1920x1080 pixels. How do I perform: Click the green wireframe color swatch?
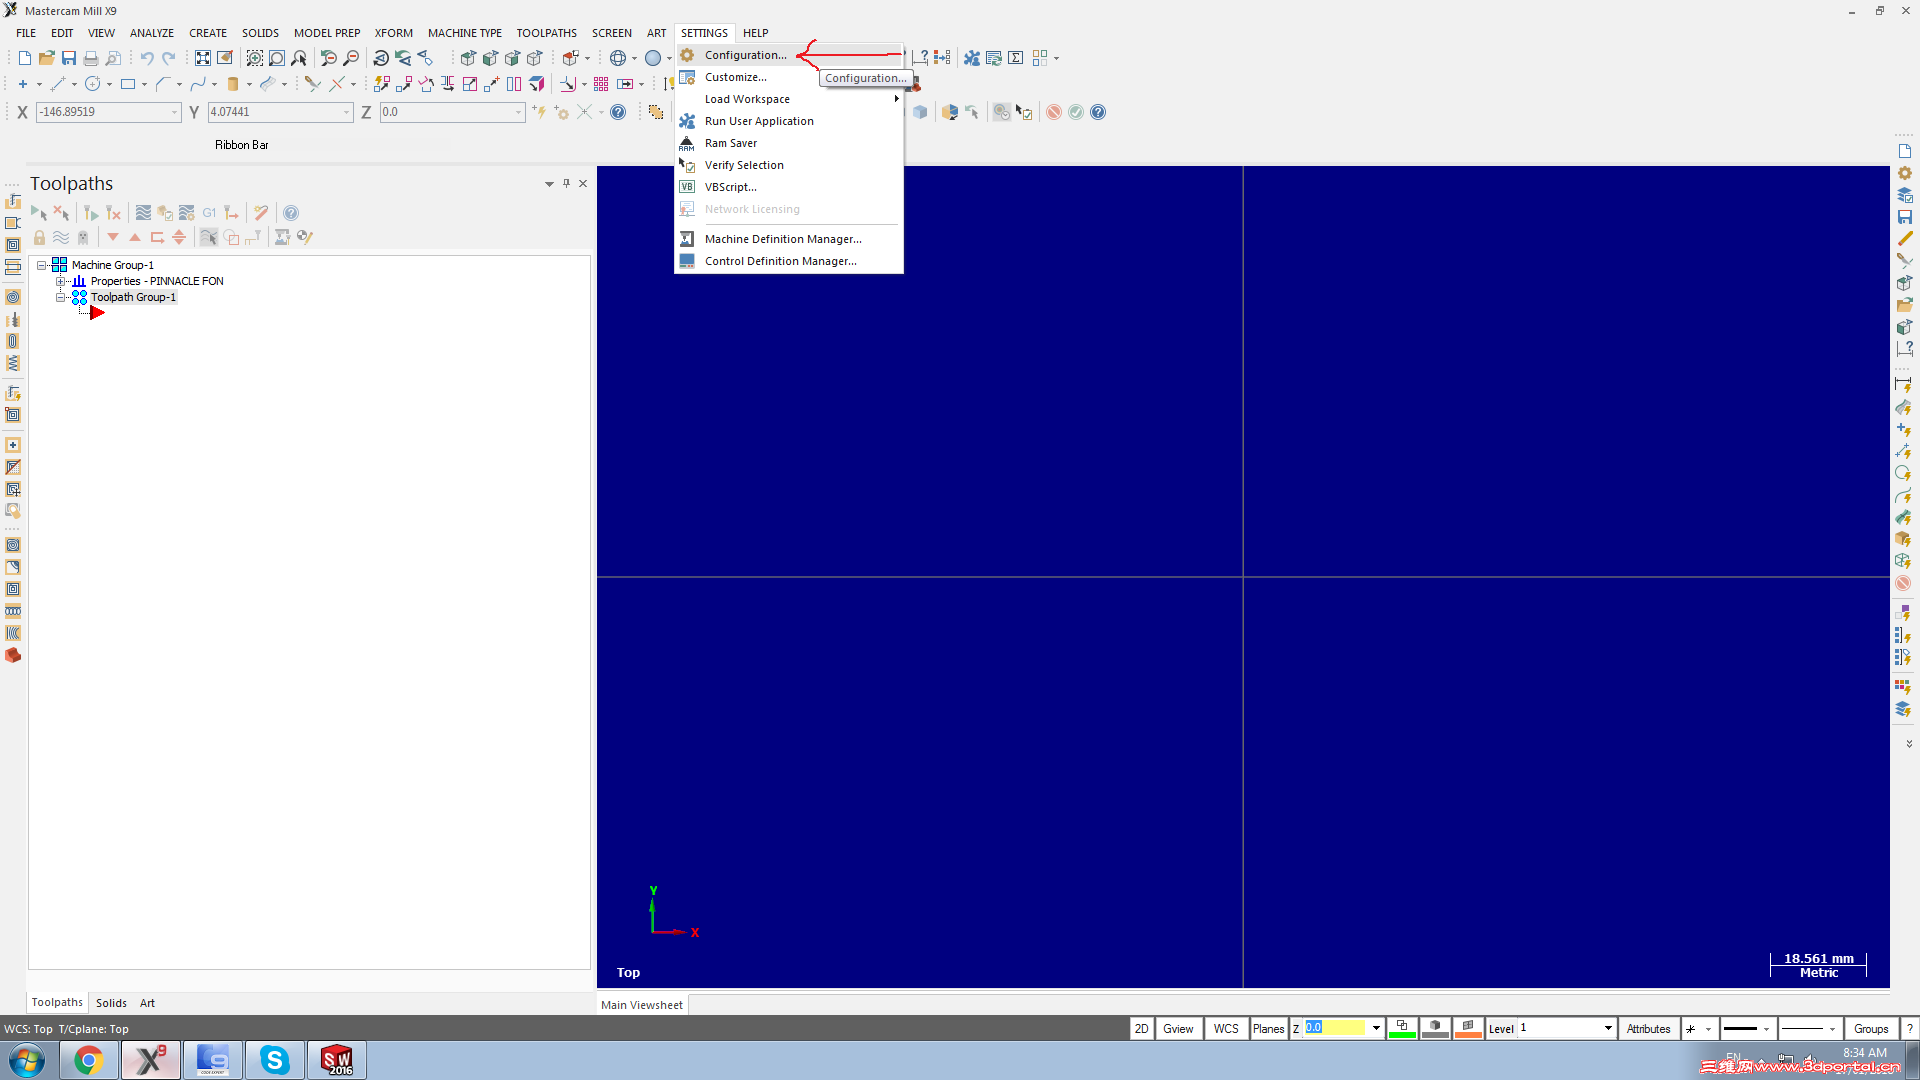click(x=1402, y=1028)
